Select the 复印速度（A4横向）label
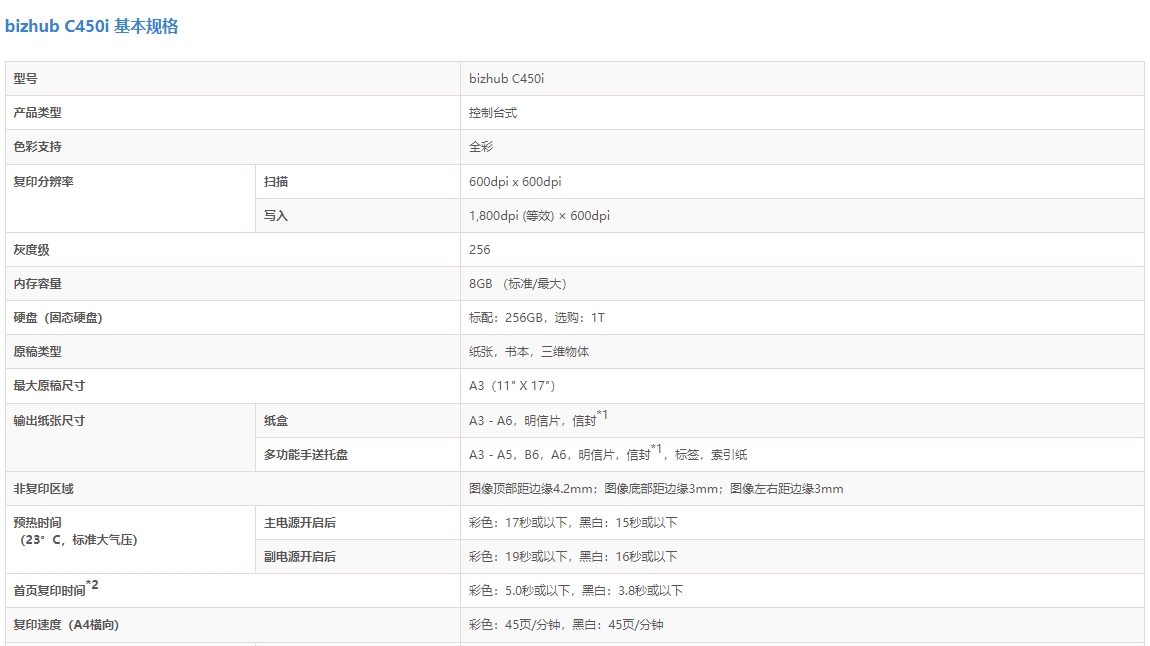 click(x=66, y=625)
